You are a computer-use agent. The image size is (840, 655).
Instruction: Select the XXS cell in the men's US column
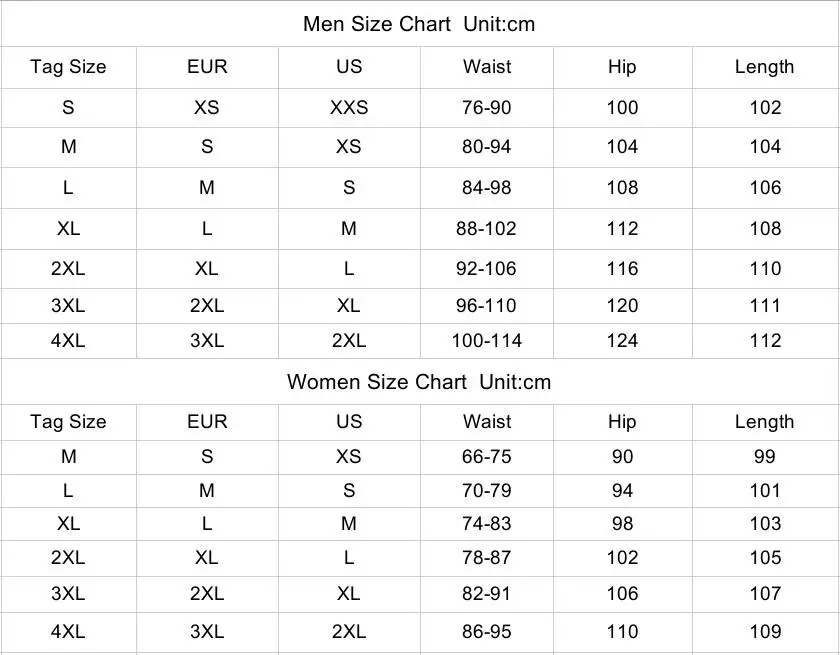coord(349,107)
